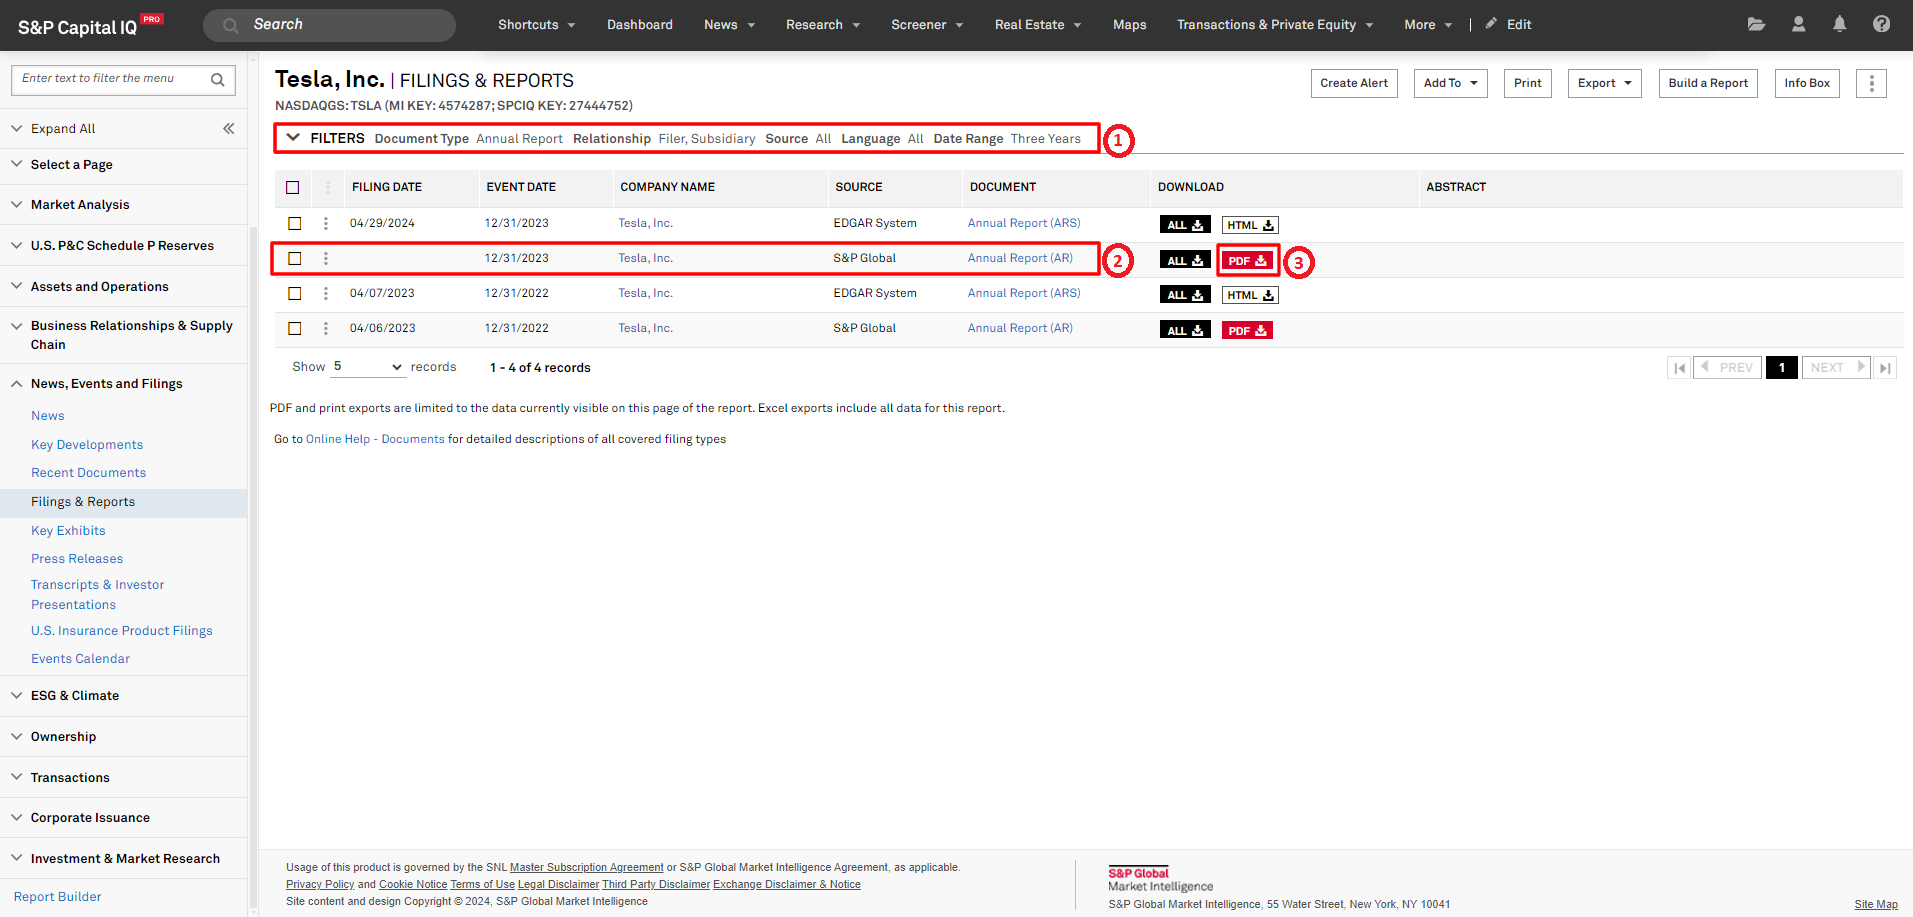Download ALL for 04/07/2023 filing
The image size is (1913, 917).
coord(1185,295)
